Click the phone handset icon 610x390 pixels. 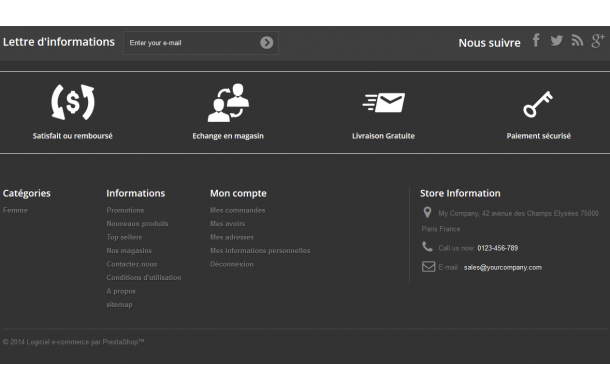click(x=427, y=247)
